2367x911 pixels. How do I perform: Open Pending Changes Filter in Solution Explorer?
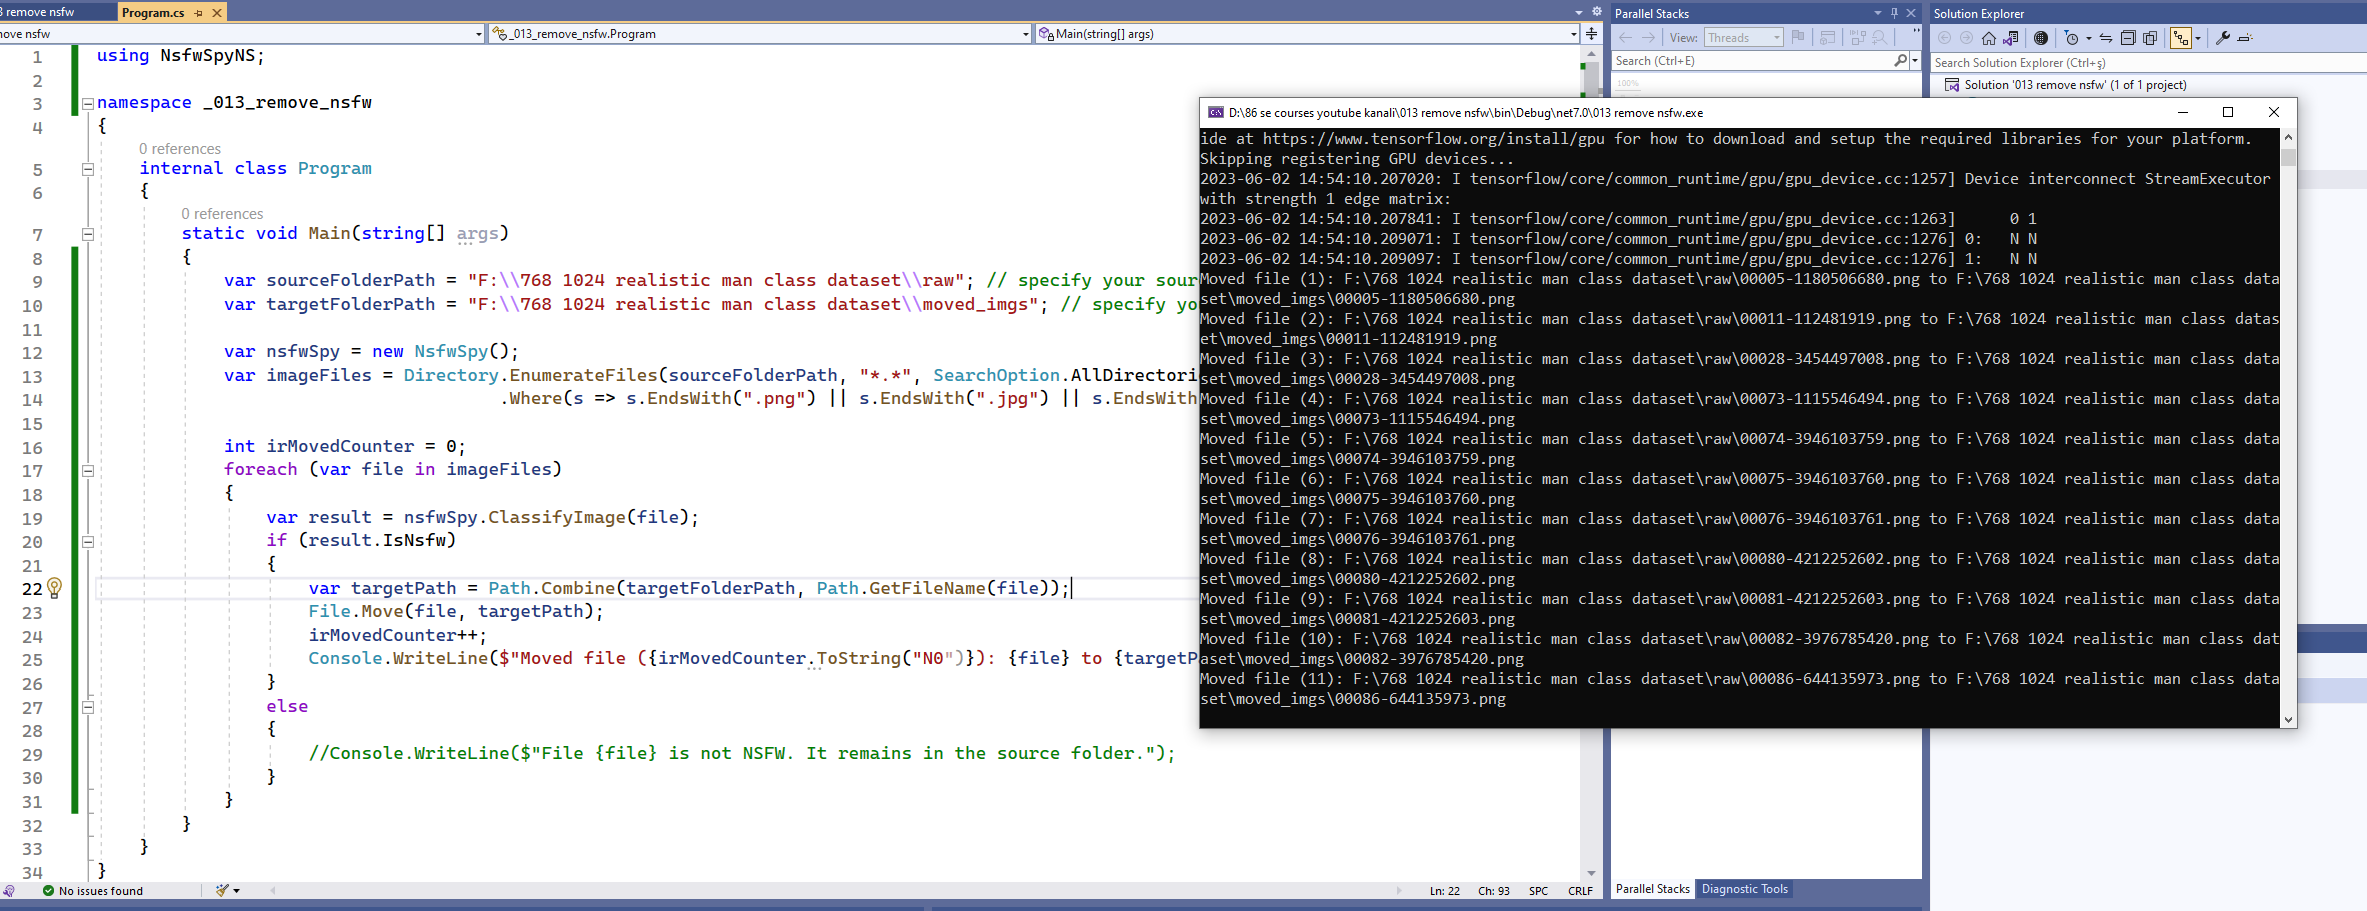(2071, 38)
